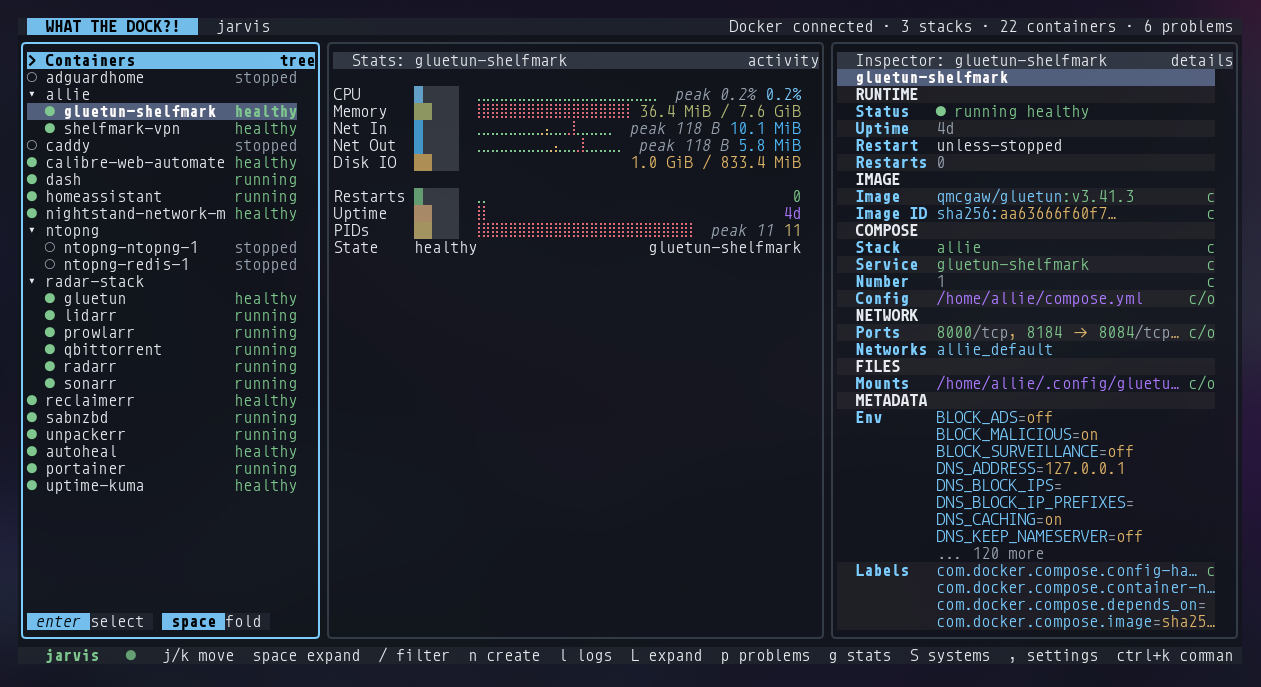
Task: Click green dot beside radarr
Action: click(x=50, y=367)
